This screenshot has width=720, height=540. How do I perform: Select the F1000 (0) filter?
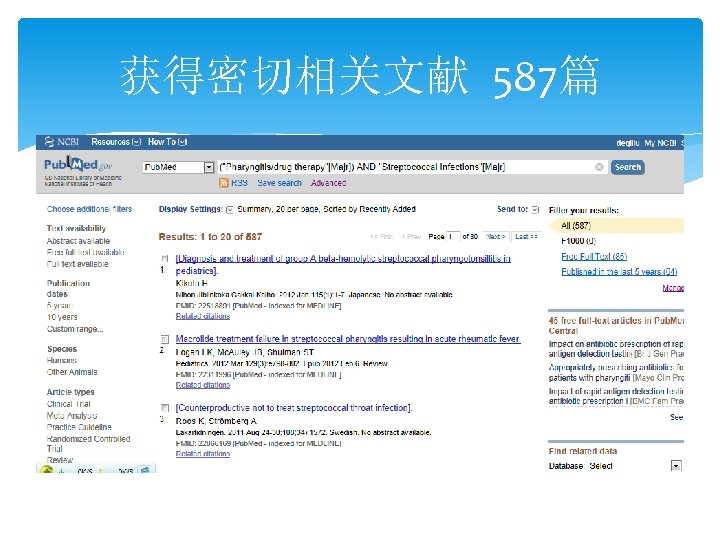578,241
